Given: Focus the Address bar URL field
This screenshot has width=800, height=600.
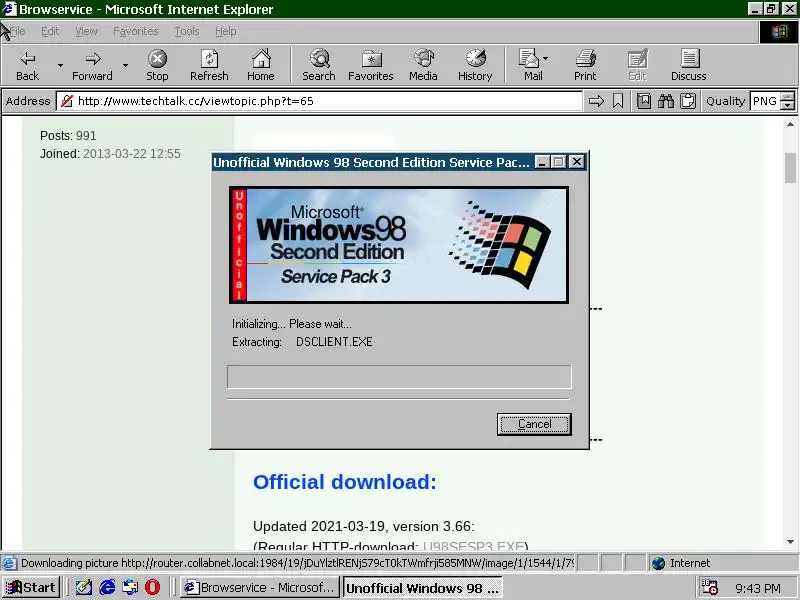Looking at the screenshot, I should click(319, 101).
